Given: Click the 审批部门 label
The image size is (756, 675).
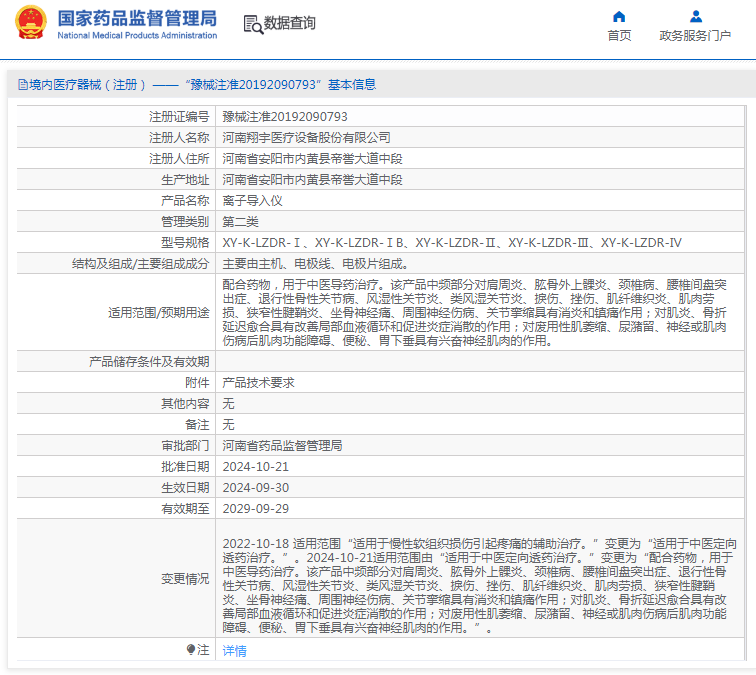Looking at the screenshot, I should [x=185, y=446].
